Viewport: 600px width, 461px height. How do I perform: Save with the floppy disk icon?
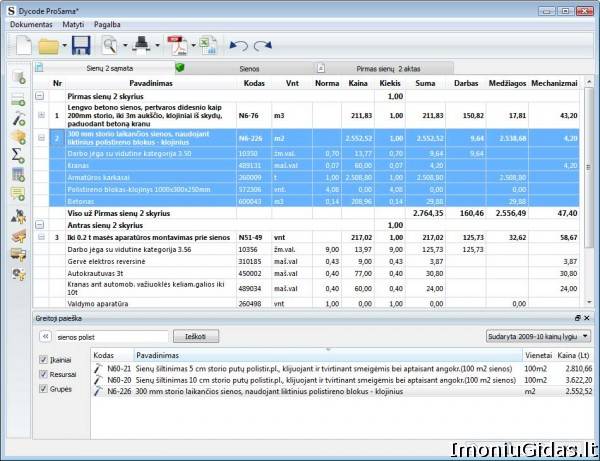[81, 45]
